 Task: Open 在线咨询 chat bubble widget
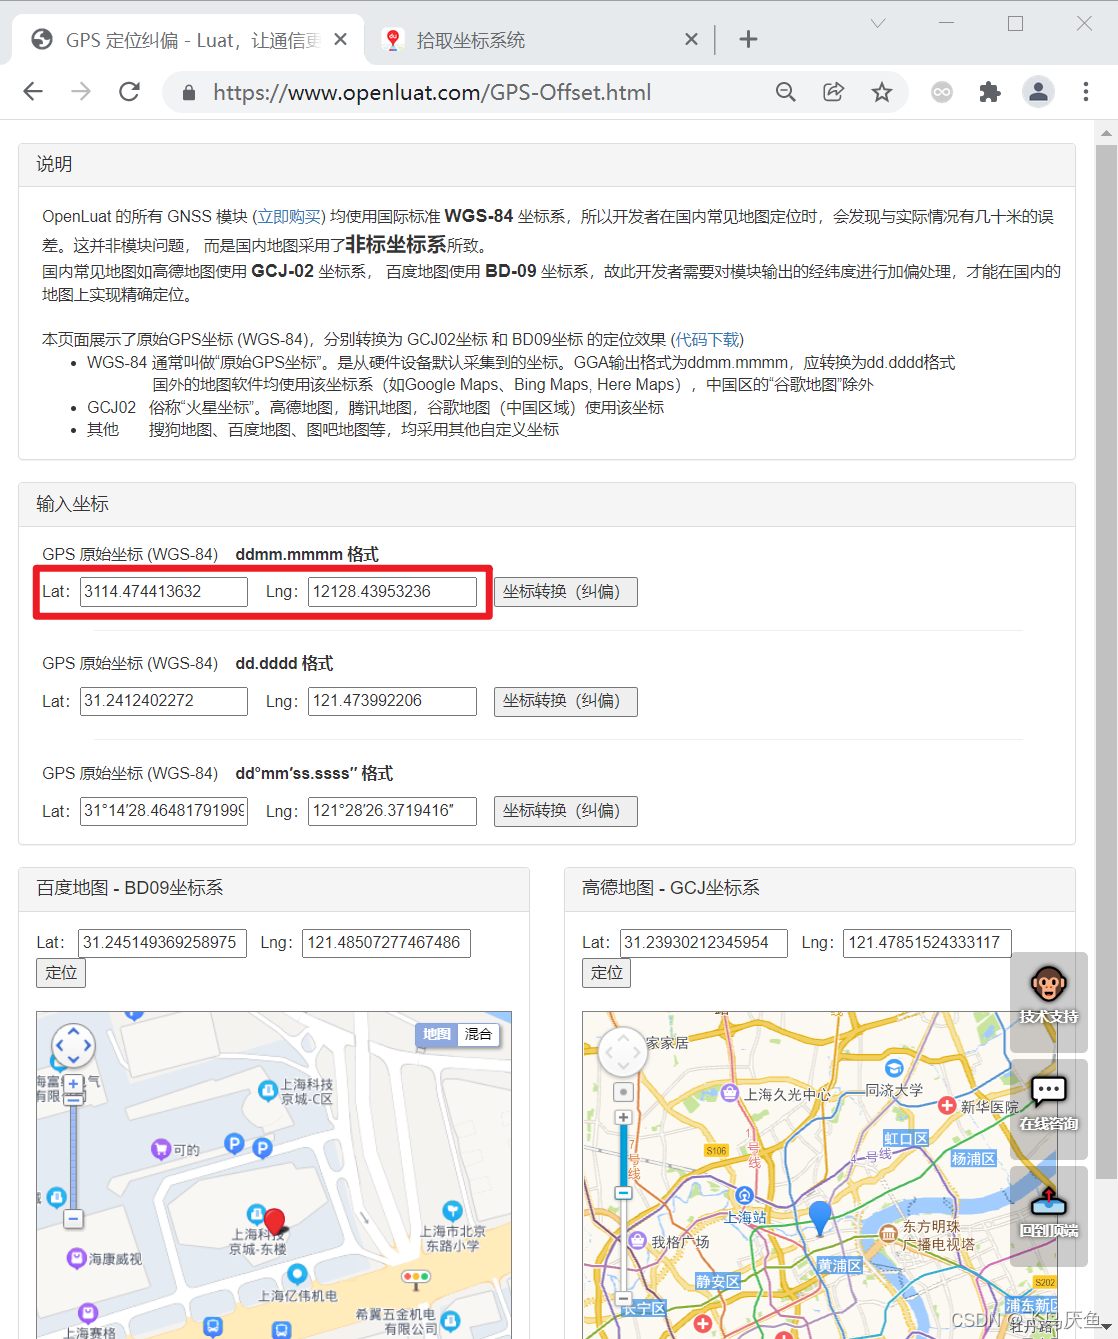point(1049,1108)
